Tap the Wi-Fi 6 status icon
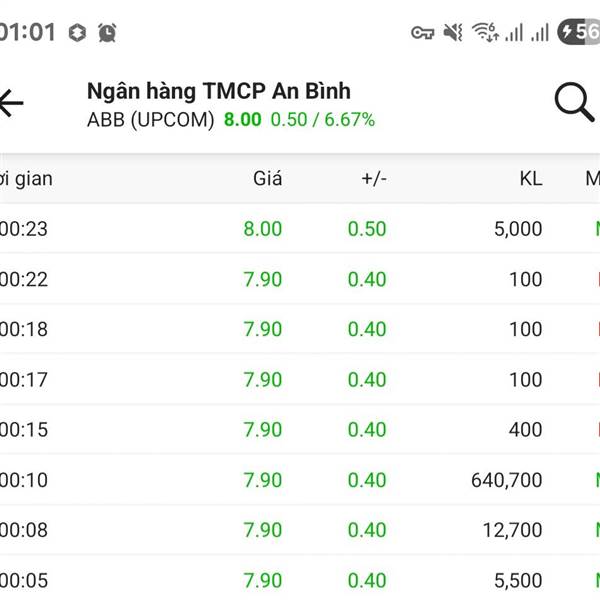This screenshot has width=600, height=600. tap(485, 32)
